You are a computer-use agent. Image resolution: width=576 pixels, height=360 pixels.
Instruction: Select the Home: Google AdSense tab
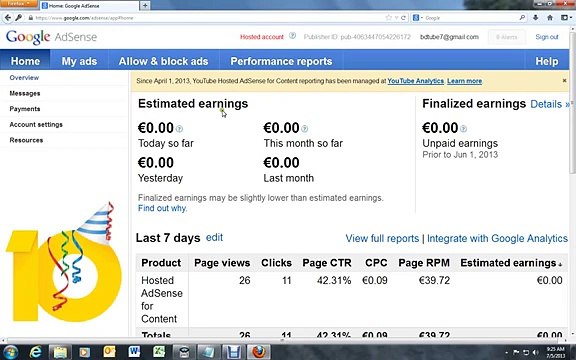(x=89, y=6)
